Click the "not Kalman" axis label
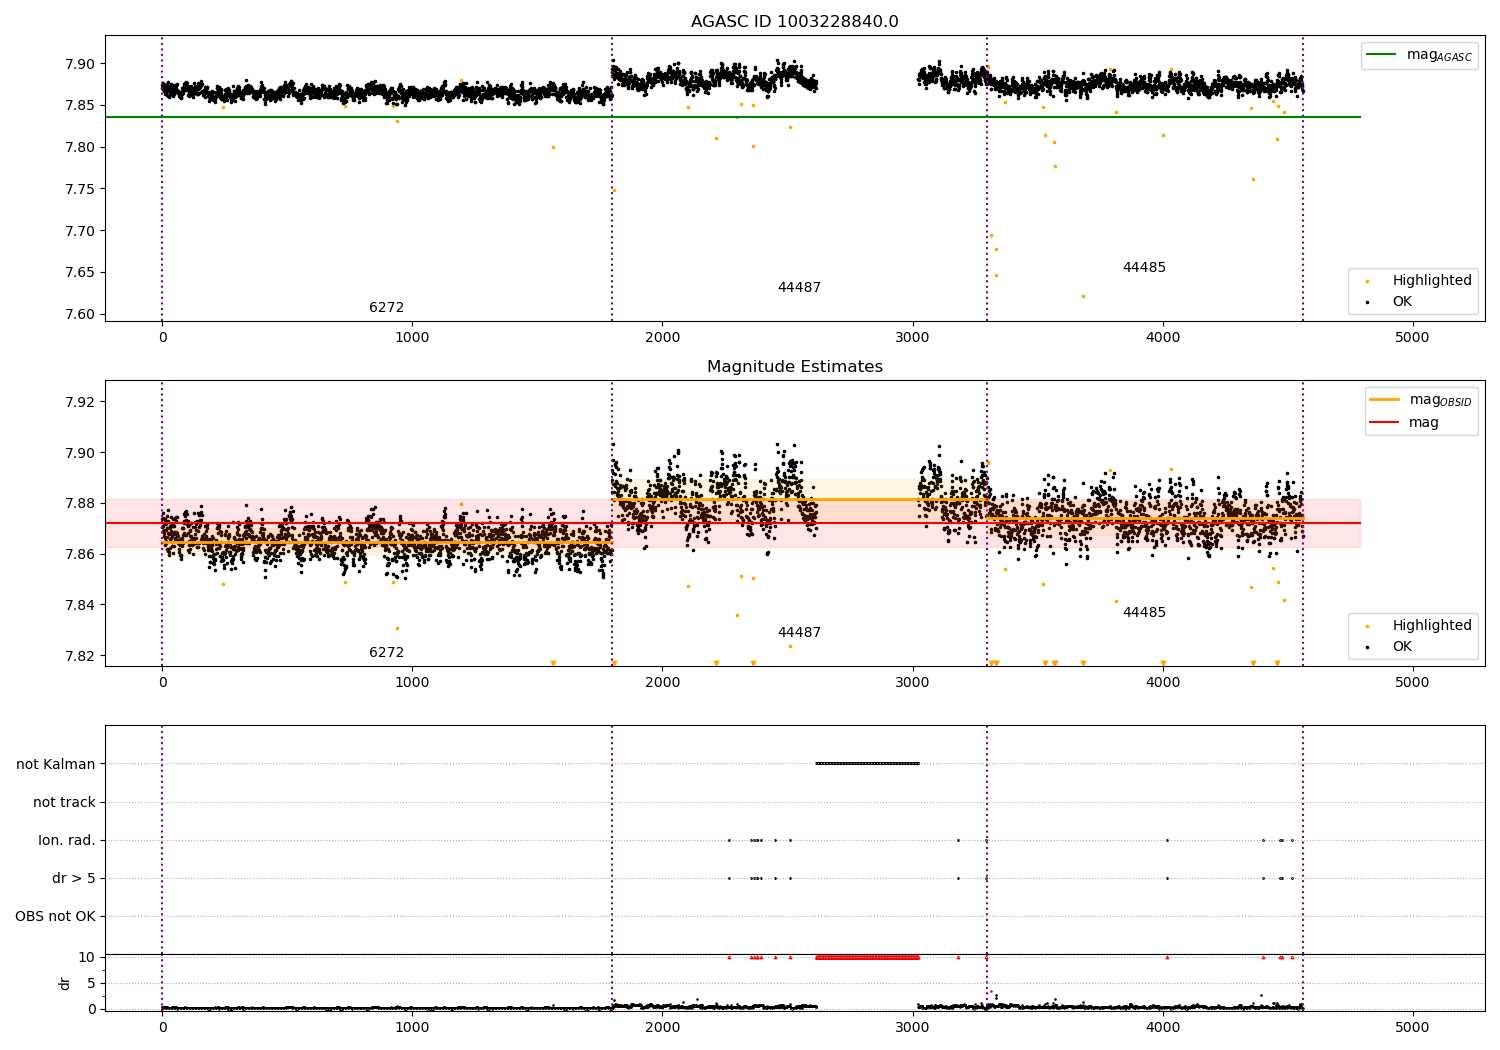 pyautogui.click(x=56, y=764)
